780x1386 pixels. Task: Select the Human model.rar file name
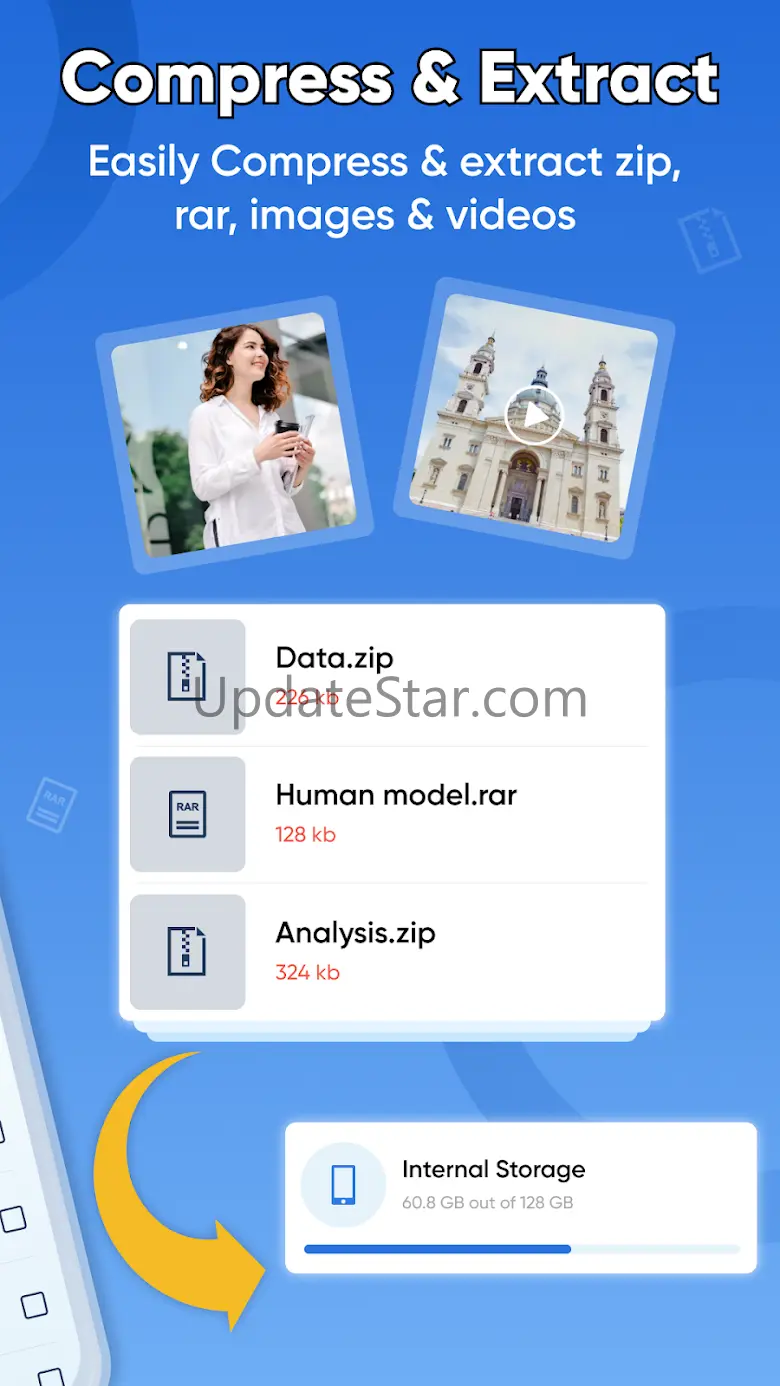pyautogui.click(x=396, y=795)
